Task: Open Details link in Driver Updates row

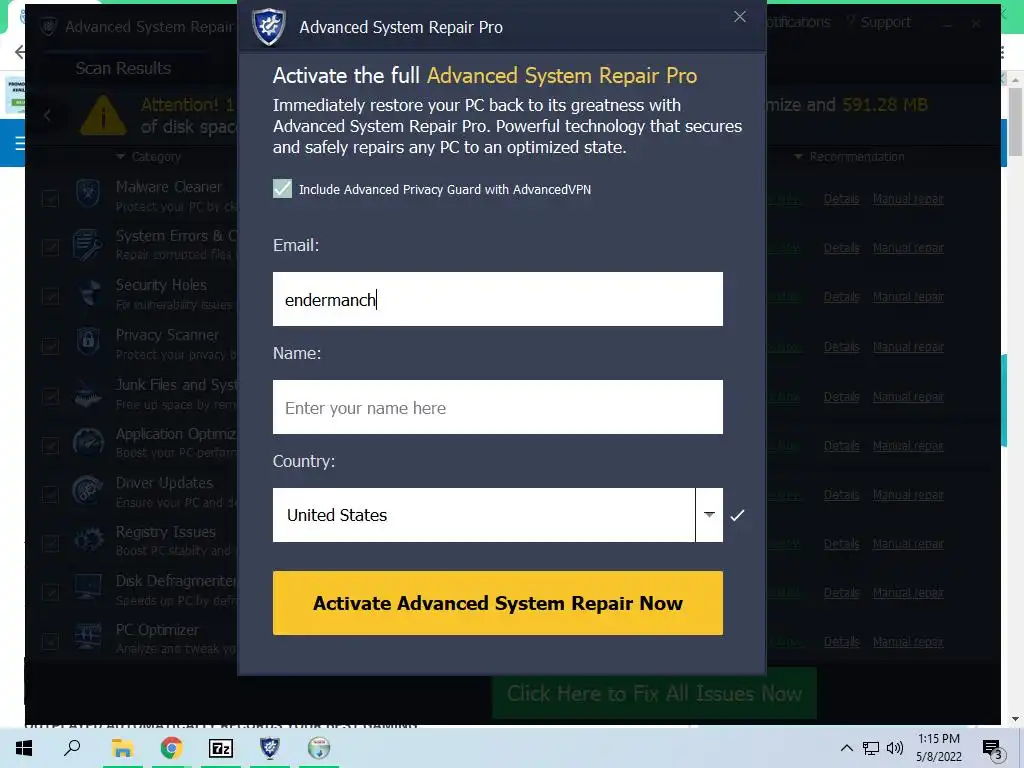Action: 841,494
